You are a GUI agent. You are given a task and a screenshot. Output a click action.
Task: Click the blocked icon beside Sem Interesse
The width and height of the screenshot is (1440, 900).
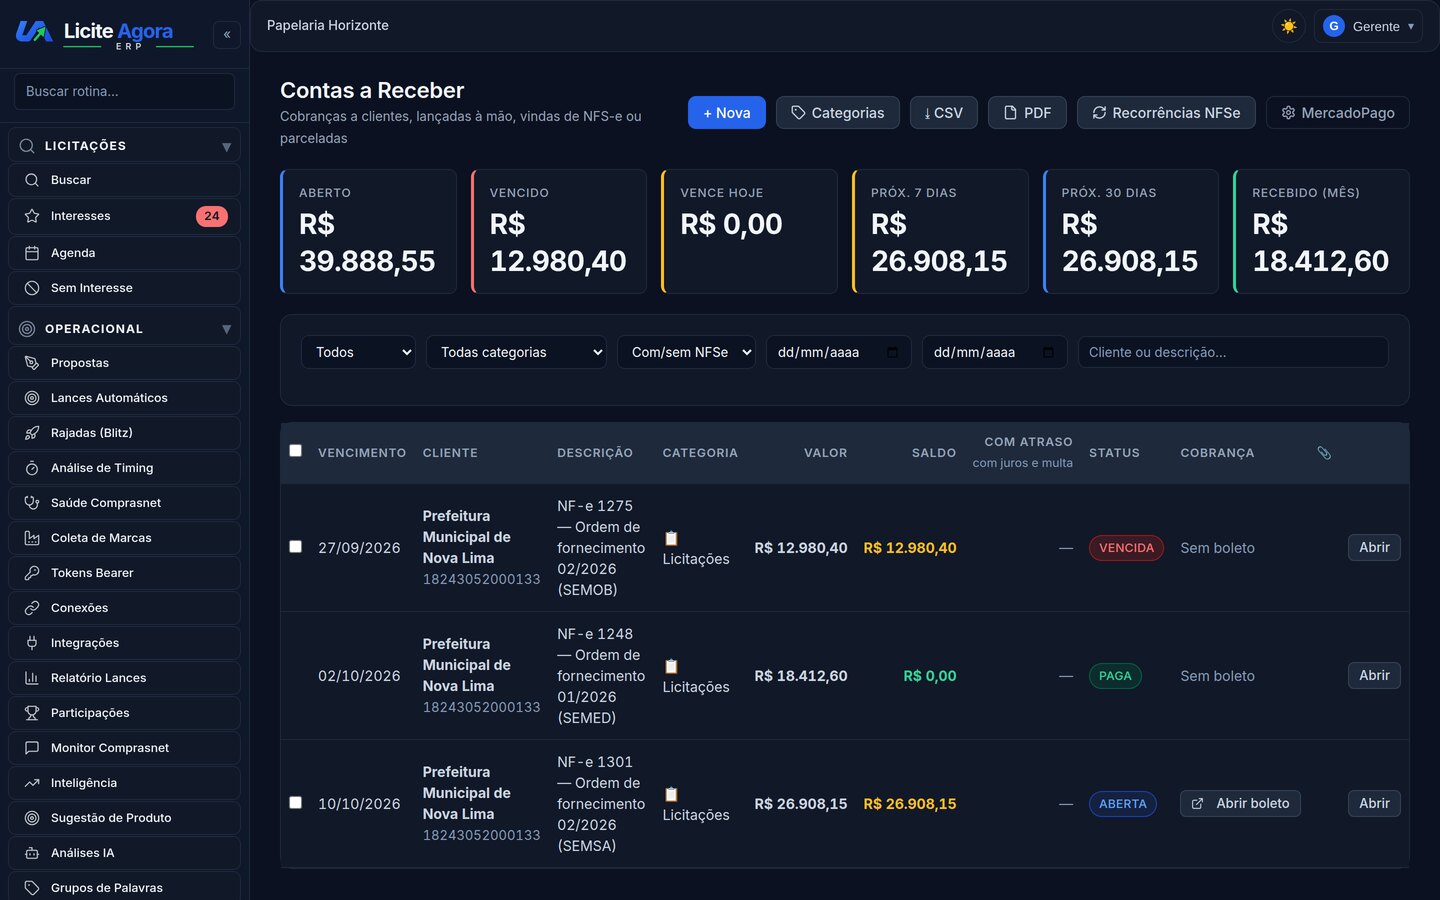32,288
